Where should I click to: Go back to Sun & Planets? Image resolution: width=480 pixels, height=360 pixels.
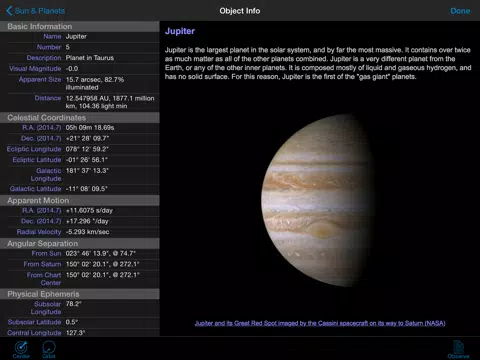click(x=35, y=11)
